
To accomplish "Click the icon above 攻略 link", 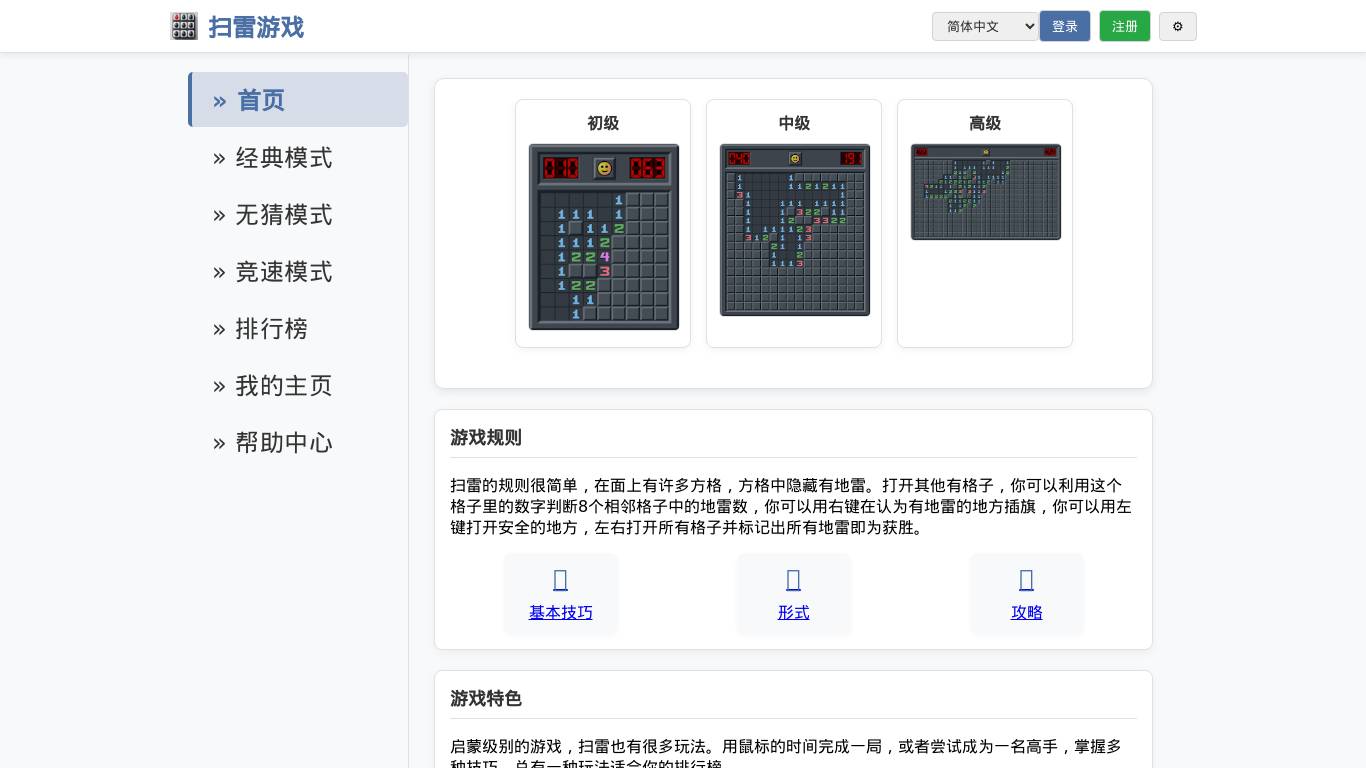I will tap(1026, 580).
